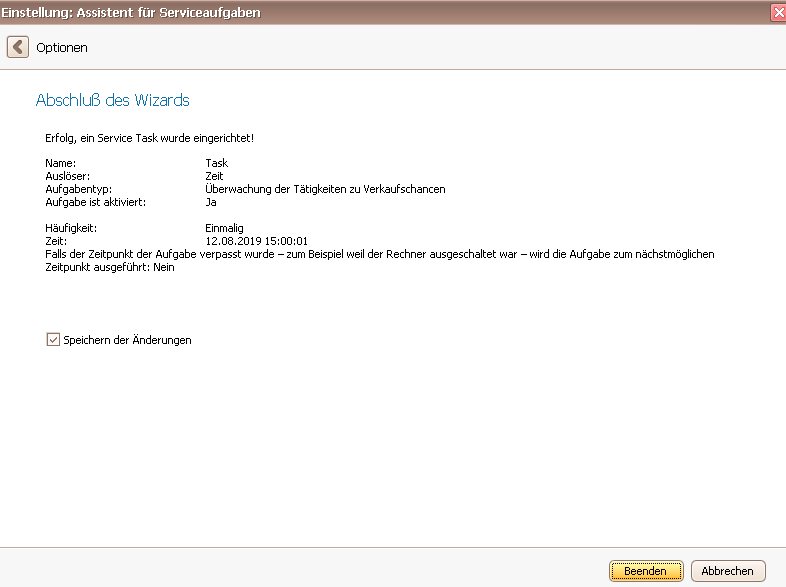This screenshot has height=587, width=786.
Task: Click the Speichern der Änderungen label text
Action: coord(127,340)
